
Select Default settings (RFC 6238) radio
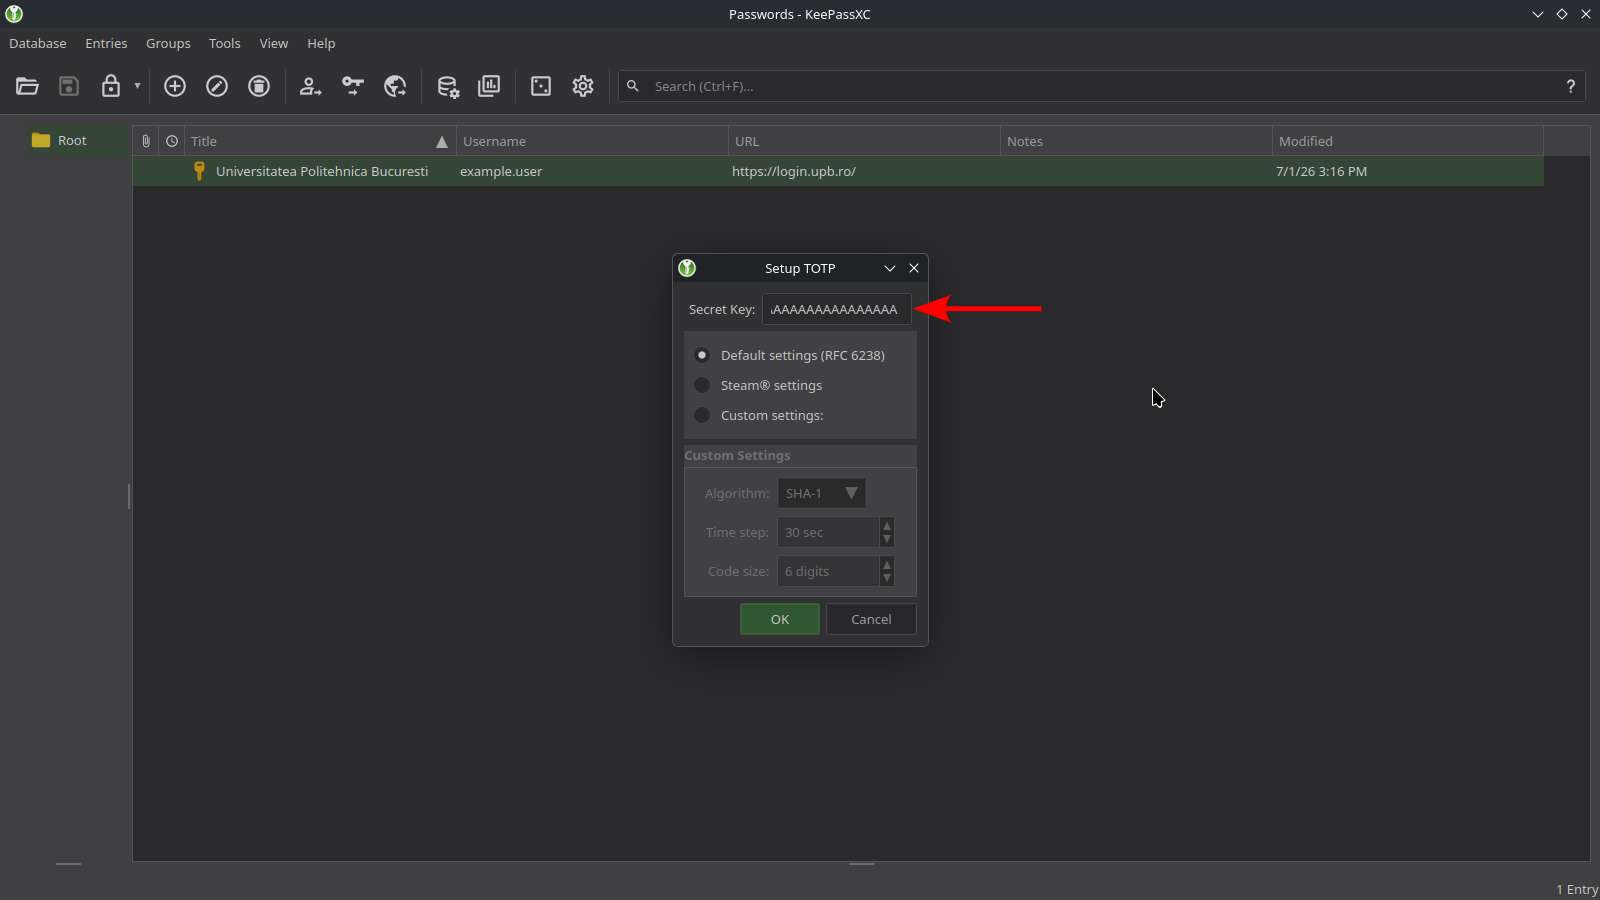[x=702, y=355]
